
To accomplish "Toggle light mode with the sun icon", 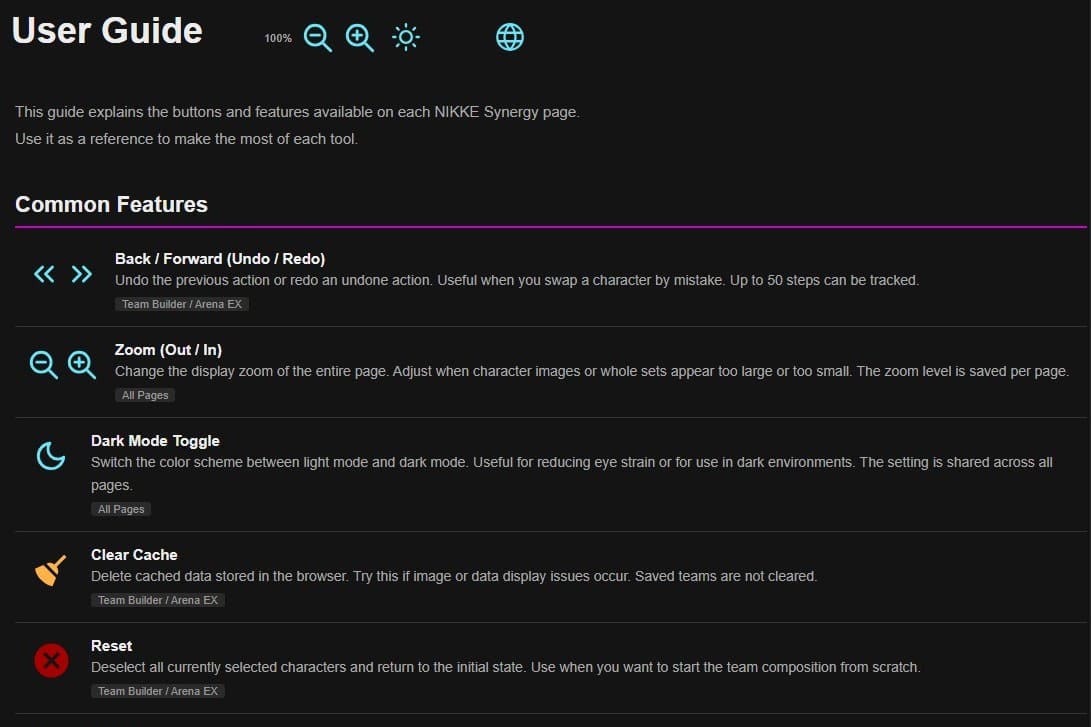I will (x=406, y=37).
